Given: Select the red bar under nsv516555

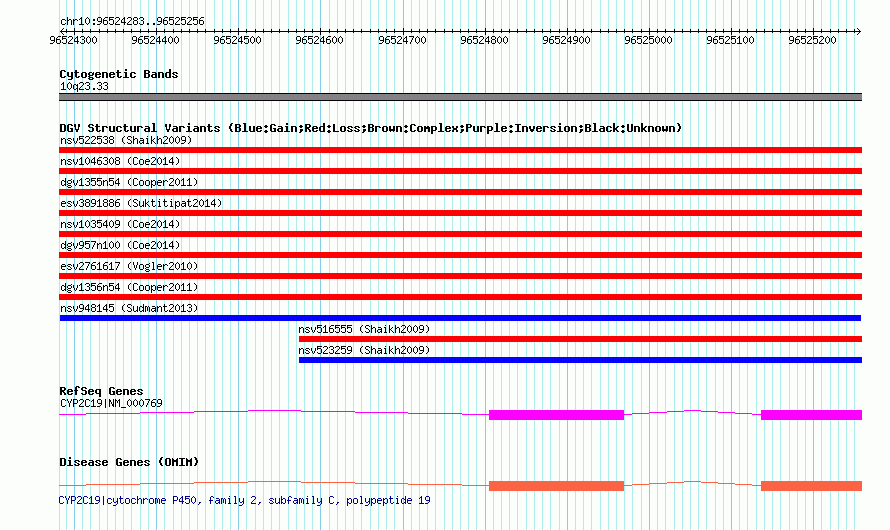Looking at the screenshot, I should [580, 339].
